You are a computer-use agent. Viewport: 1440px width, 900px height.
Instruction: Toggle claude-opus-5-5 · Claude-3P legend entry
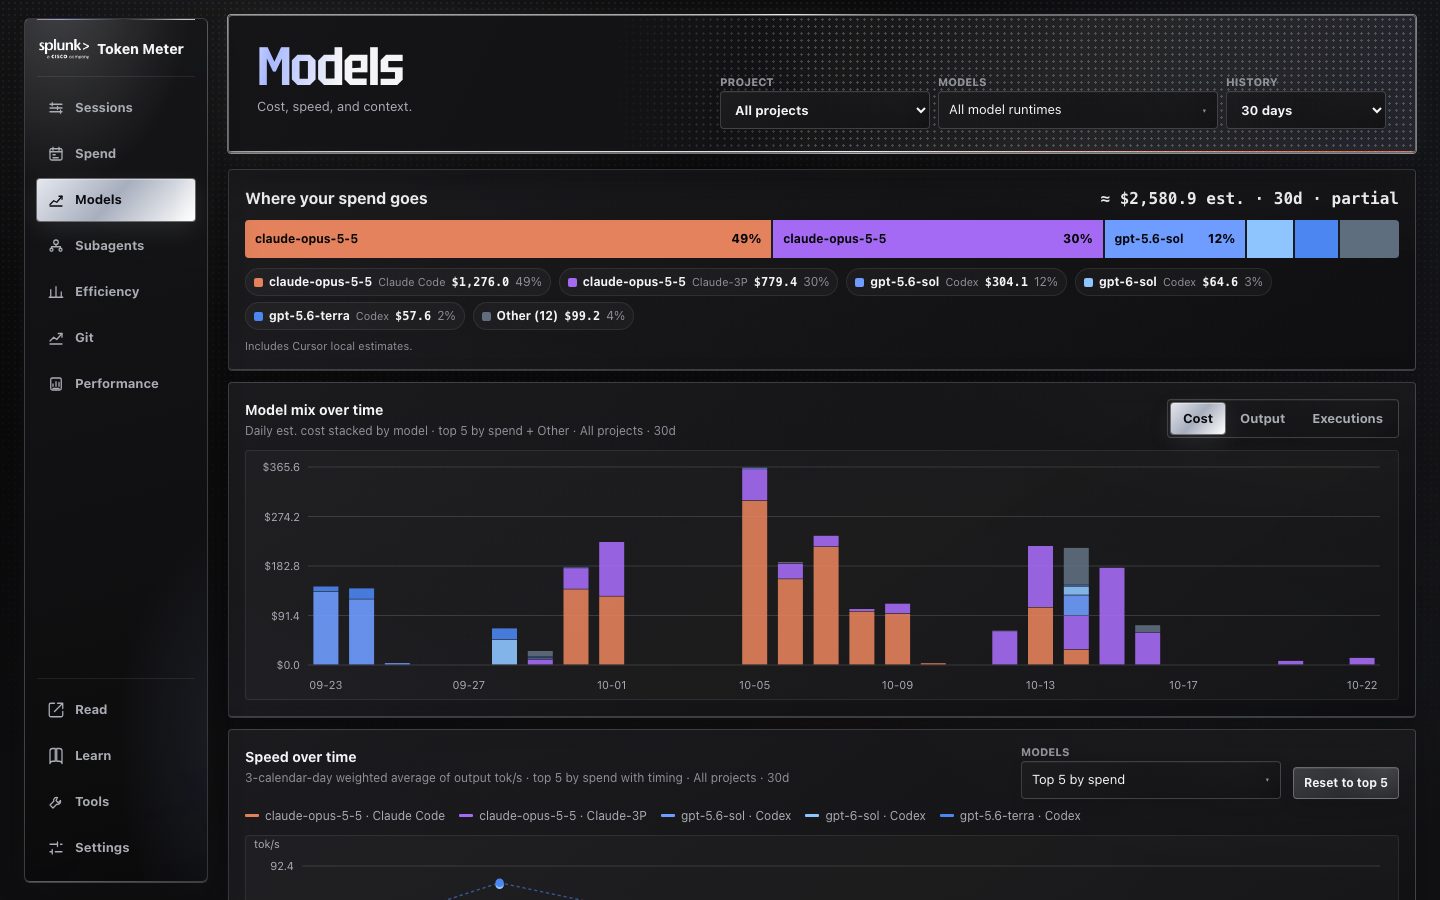pos(553,816)
